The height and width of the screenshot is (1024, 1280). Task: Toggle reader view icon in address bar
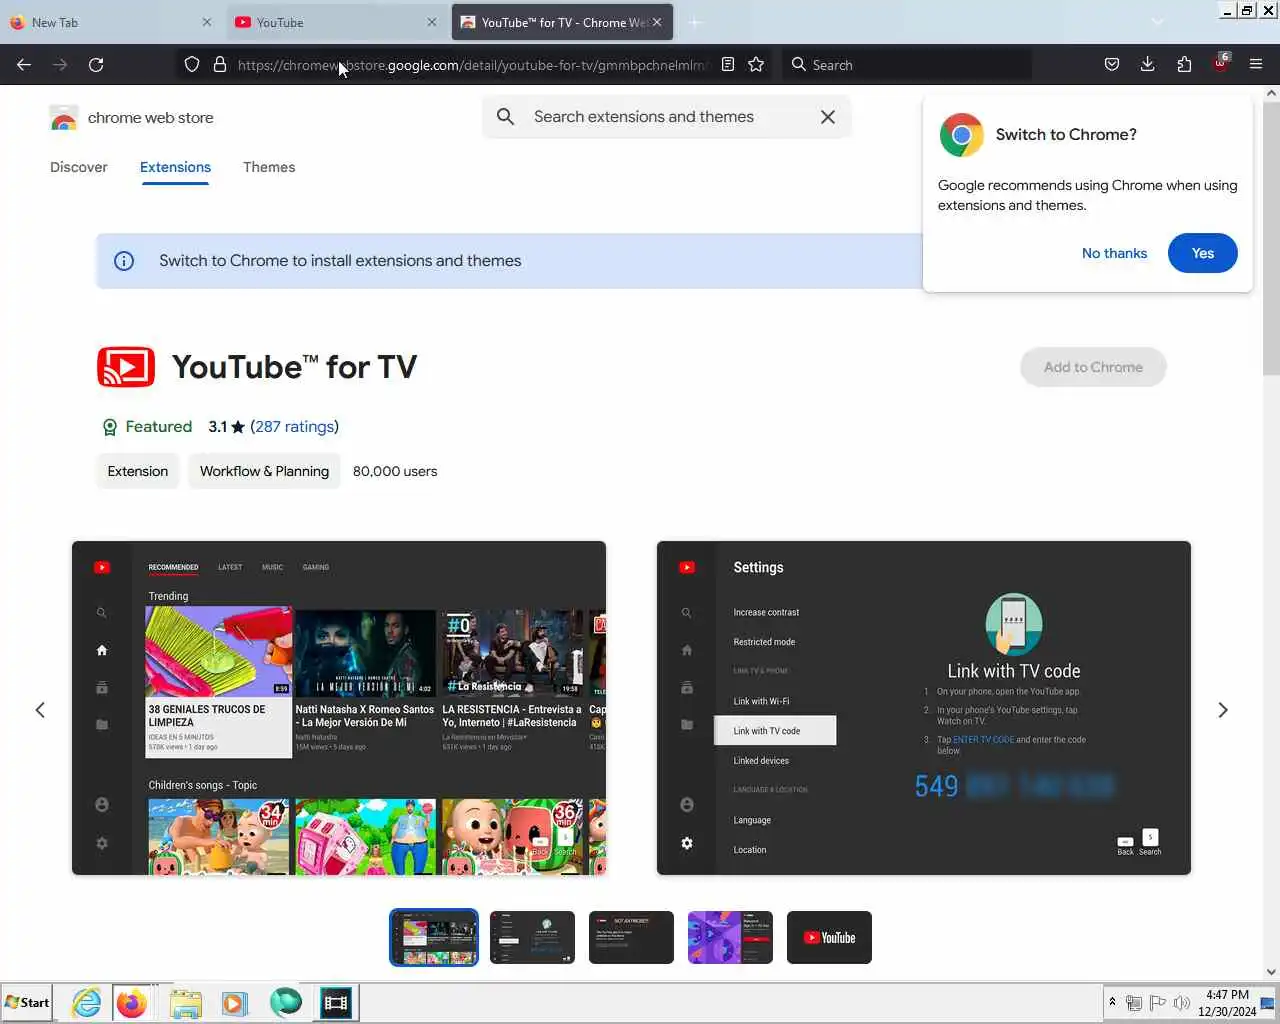[x=728, y=65]
